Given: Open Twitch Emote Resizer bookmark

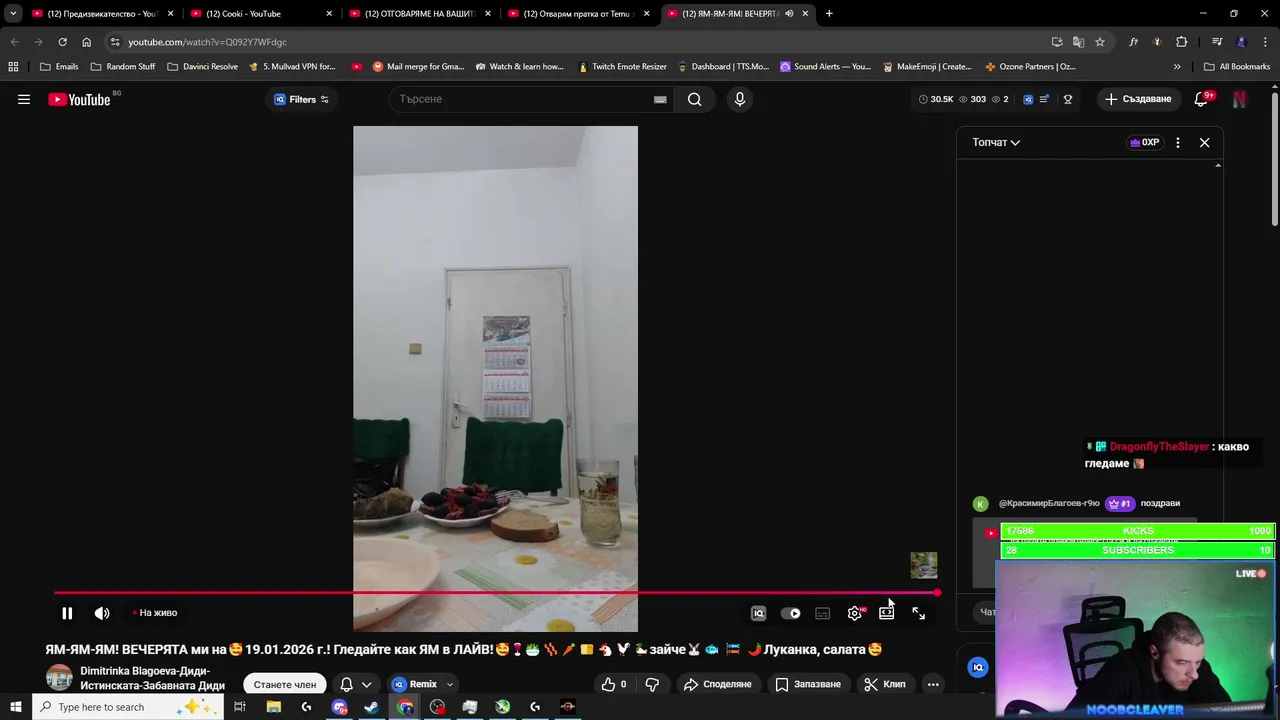Looking at the screenshot, I should click(622, 67).
